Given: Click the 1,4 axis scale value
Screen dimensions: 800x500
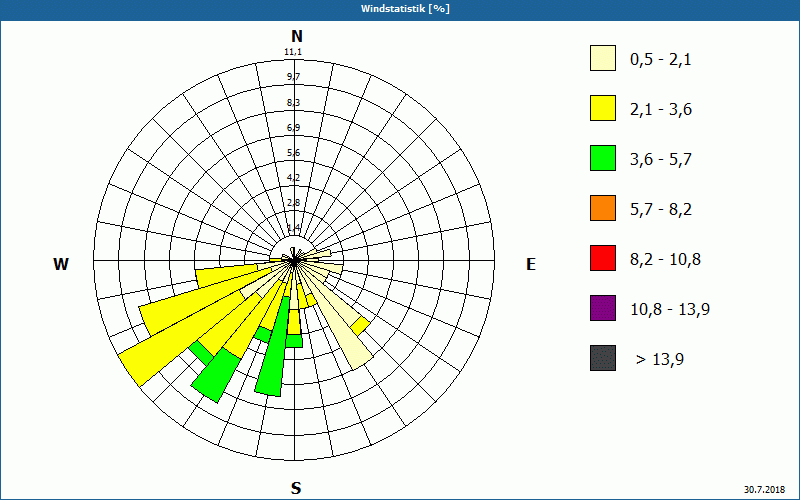Looking at the screenshot, I should 293,228.
